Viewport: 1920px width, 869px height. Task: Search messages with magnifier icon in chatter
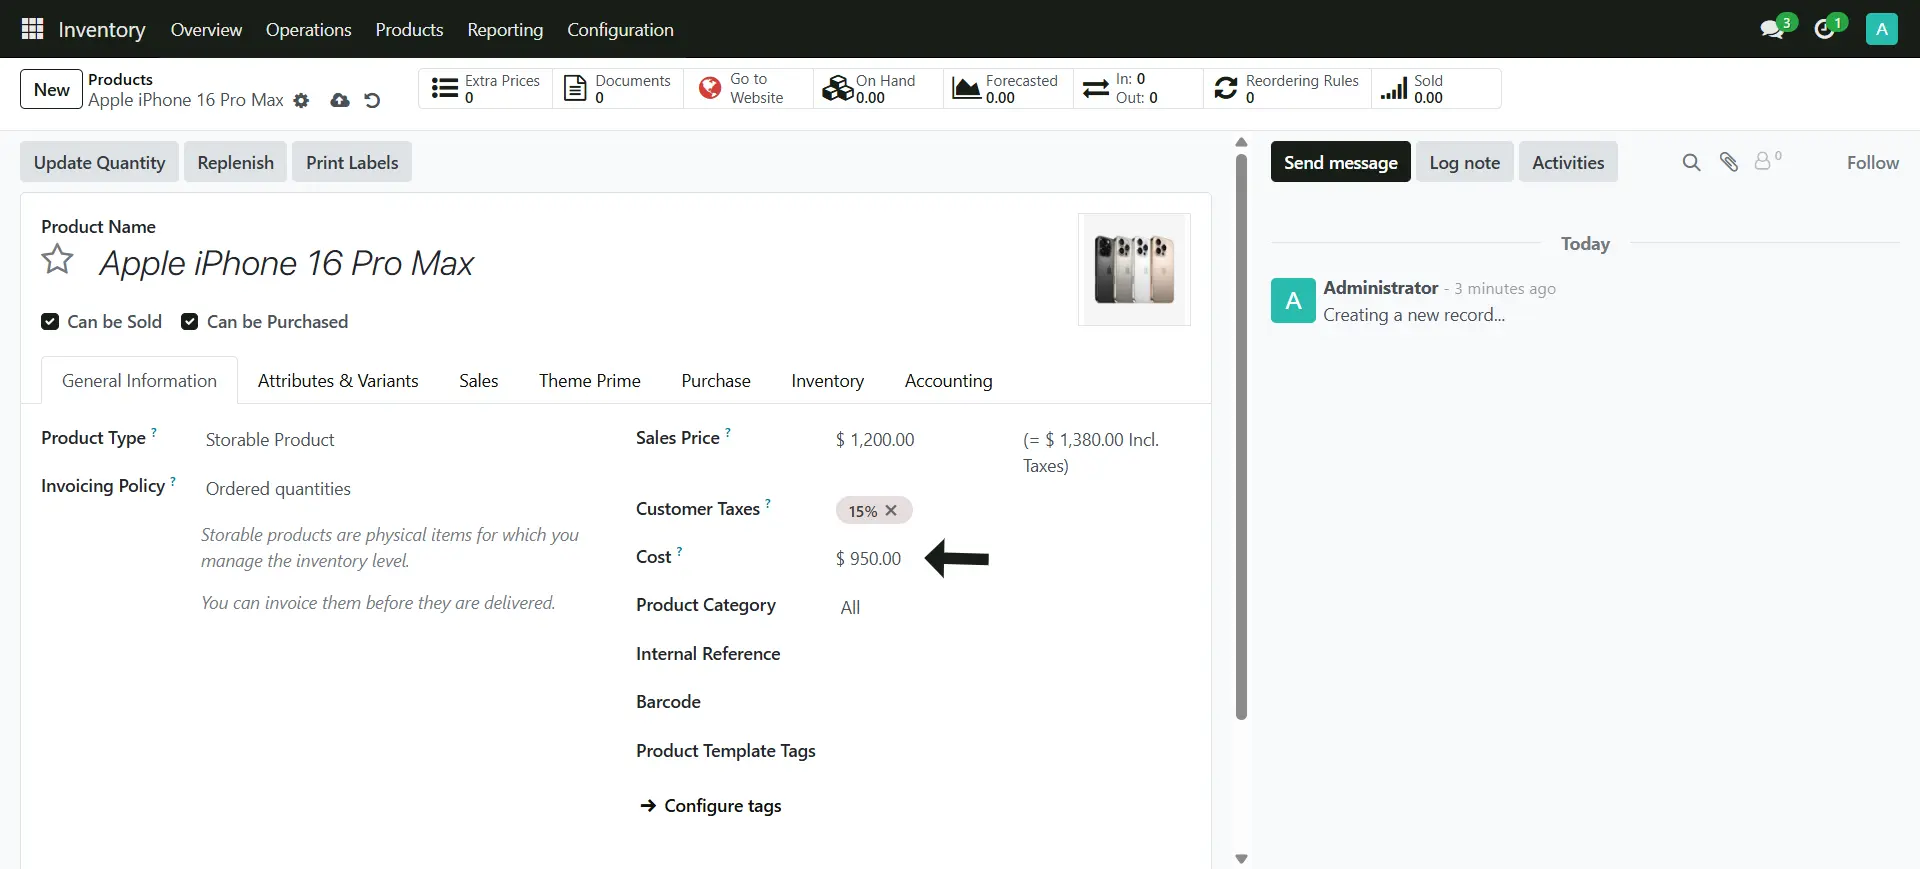point(1691,162)
